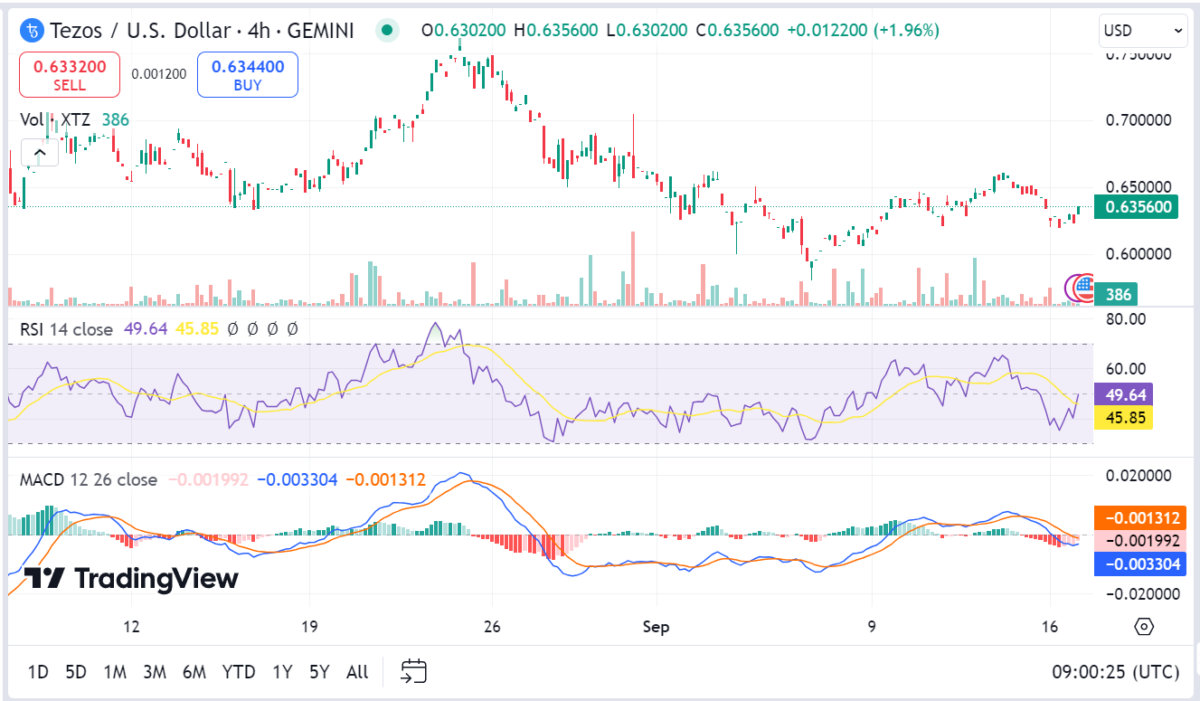Select the MACD 12 26 close label
The height and width of the screenshot is (701, 1200).
(88, 480)
